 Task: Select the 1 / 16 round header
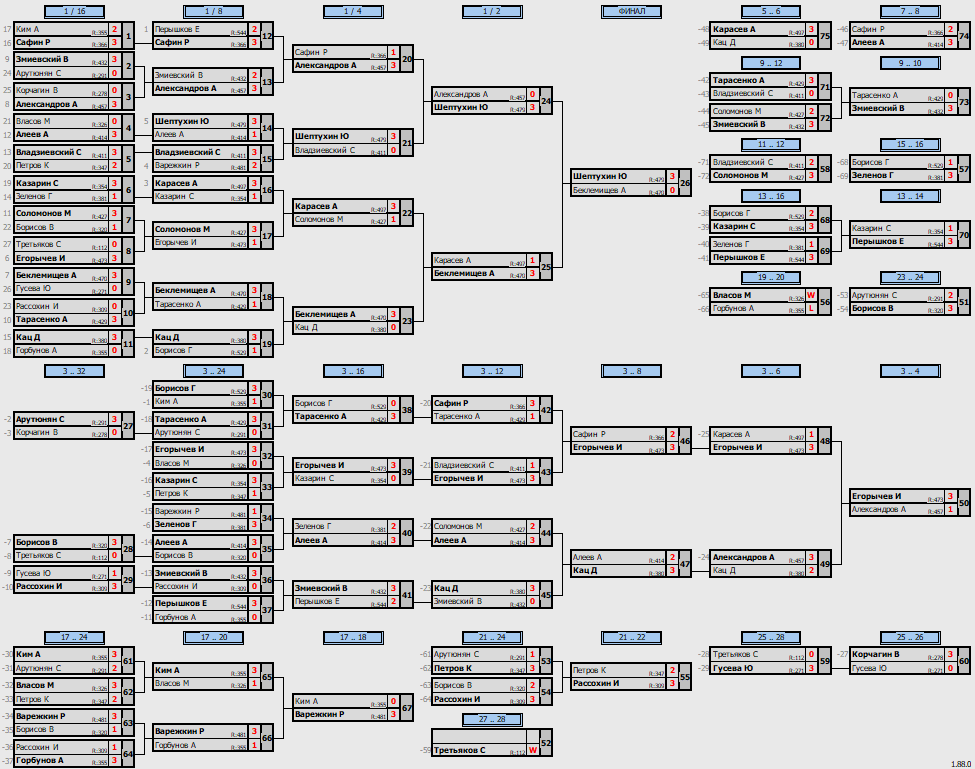pos(75,11)
